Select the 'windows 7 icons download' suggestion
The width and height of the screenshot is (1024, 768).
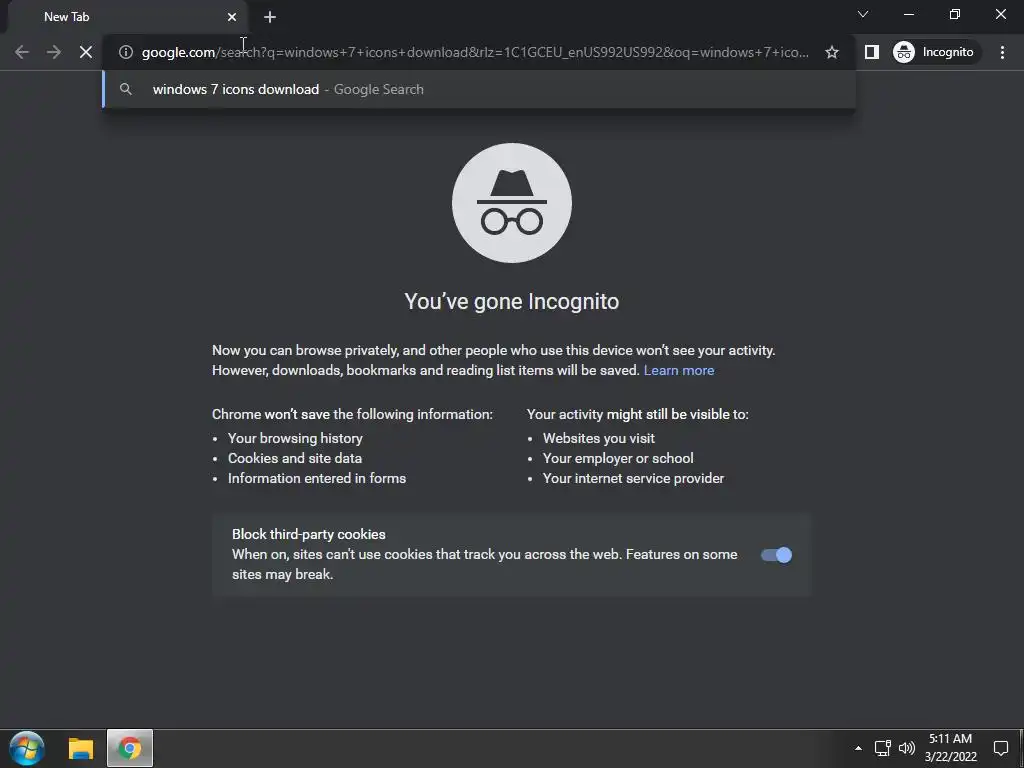pos(479,89)
